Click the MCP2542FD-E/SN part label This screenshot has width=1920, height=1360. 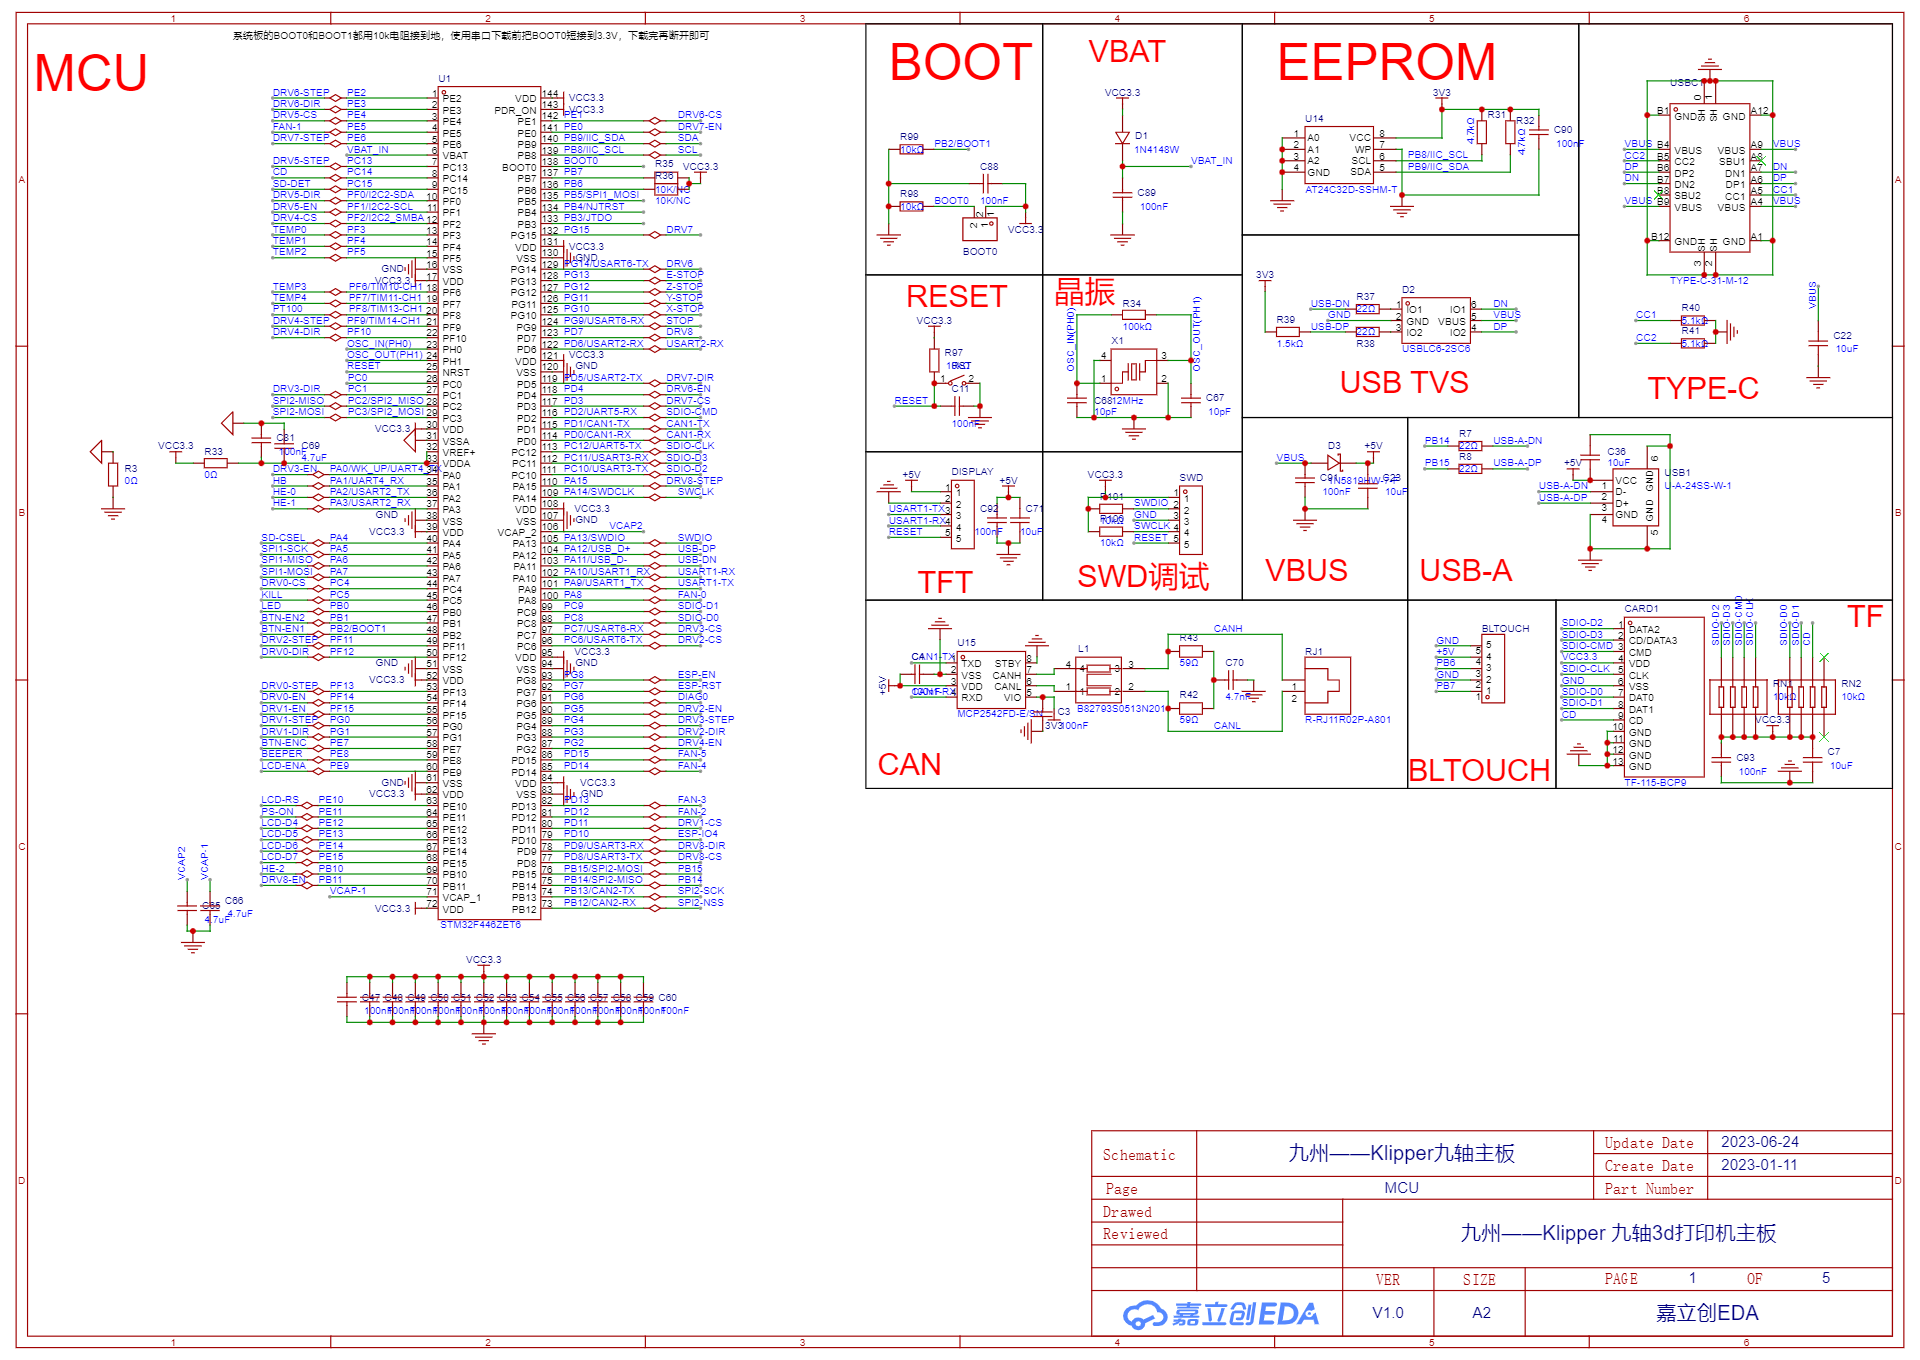click(998, 714)
